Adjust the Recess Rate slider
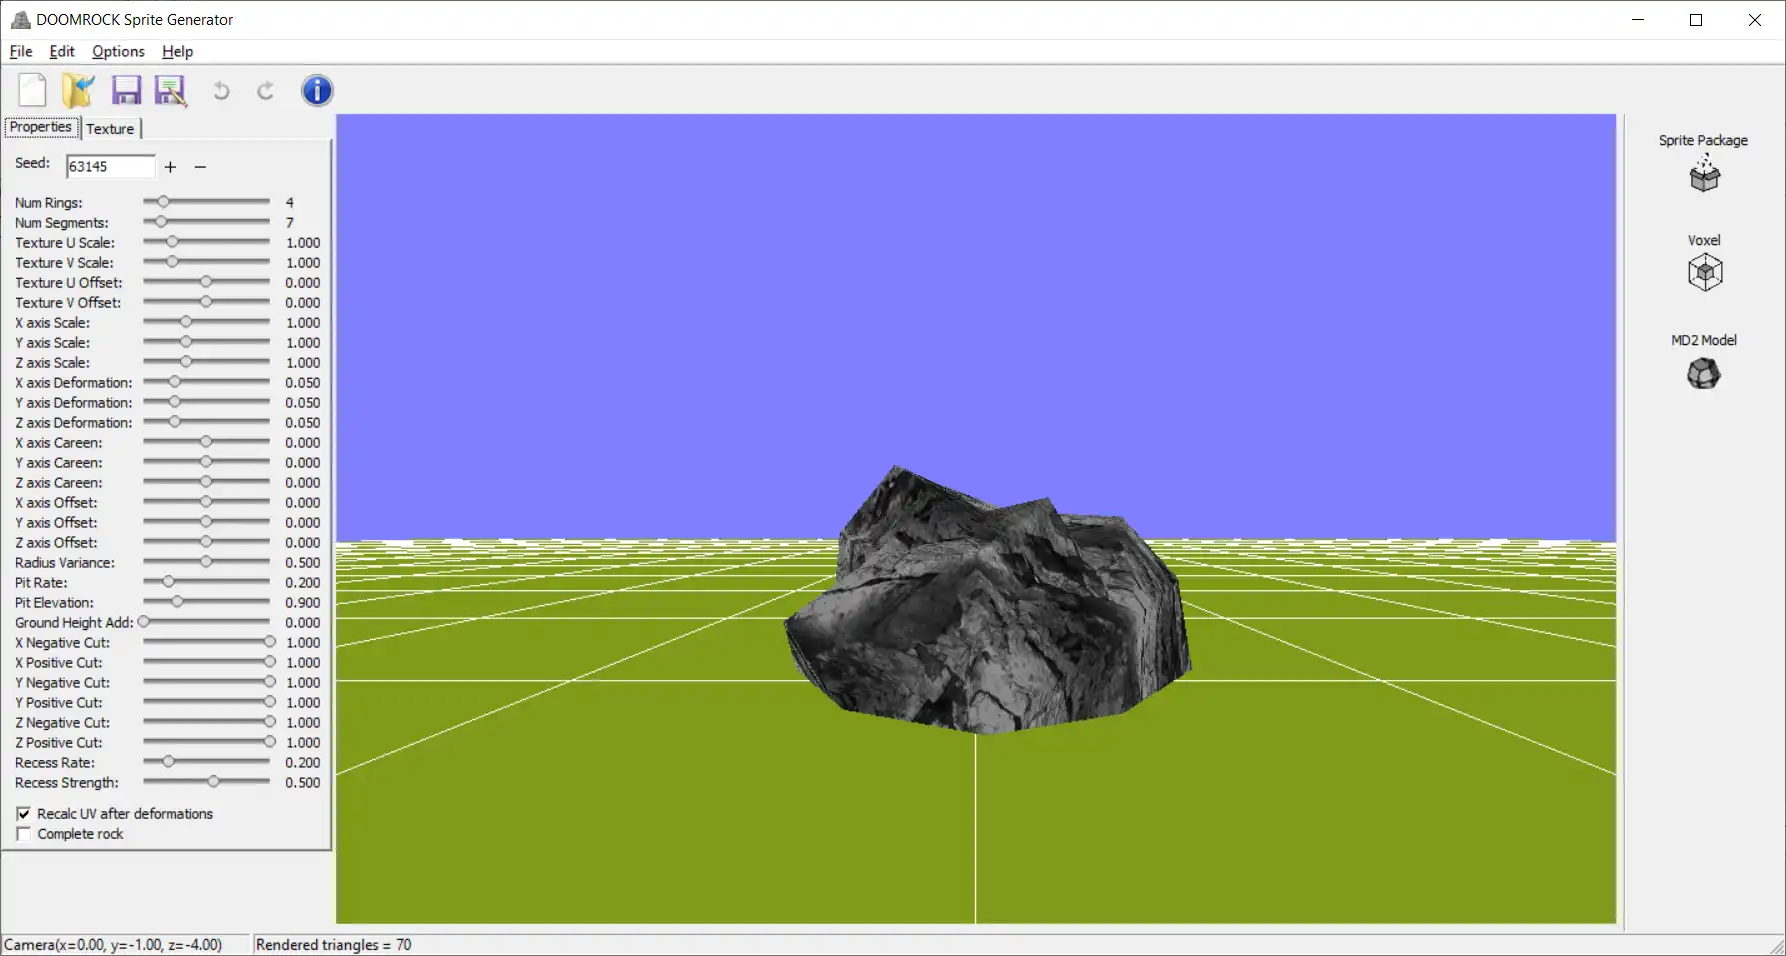The image size is (1786, 956). pos(206,762)
